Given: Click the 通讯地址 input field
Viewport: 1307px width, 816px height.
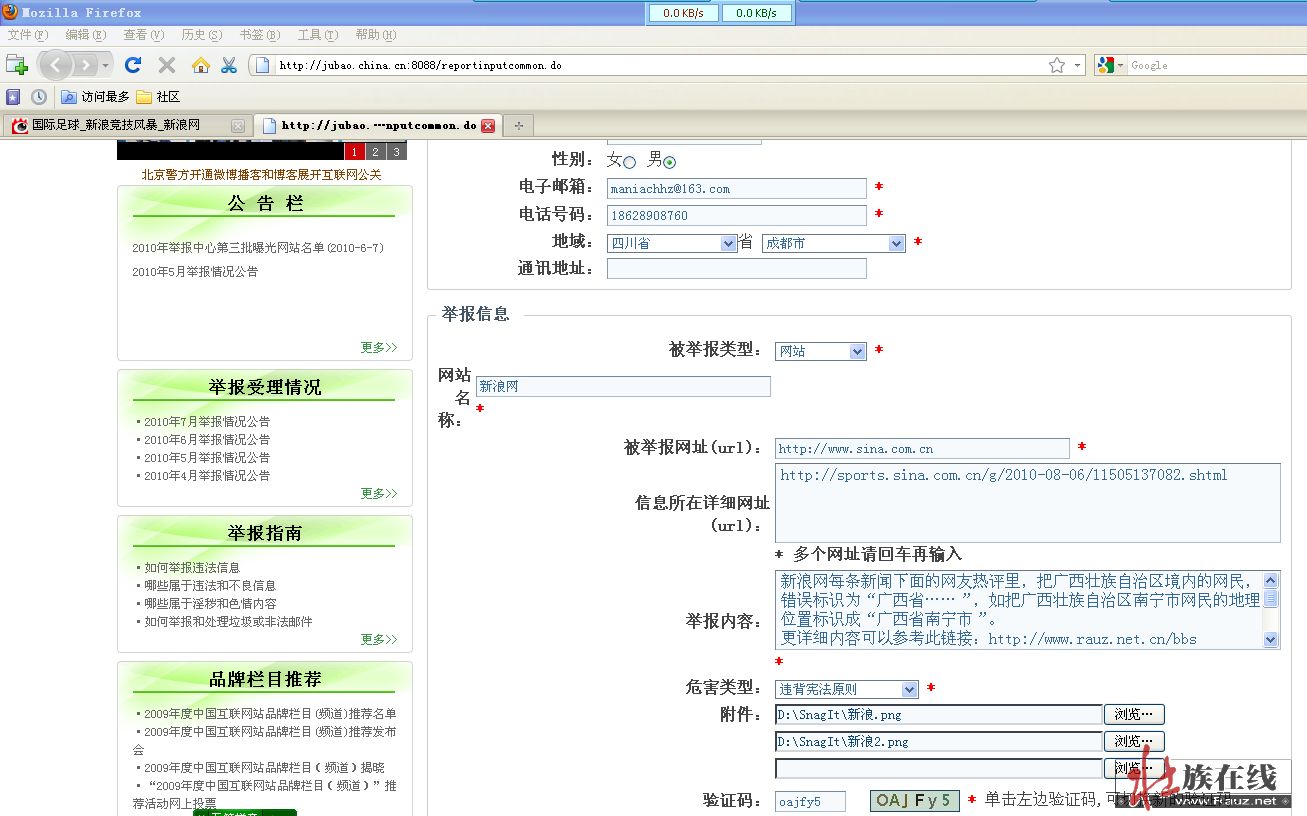Looking at the screenshot, I should click(736, 268).
